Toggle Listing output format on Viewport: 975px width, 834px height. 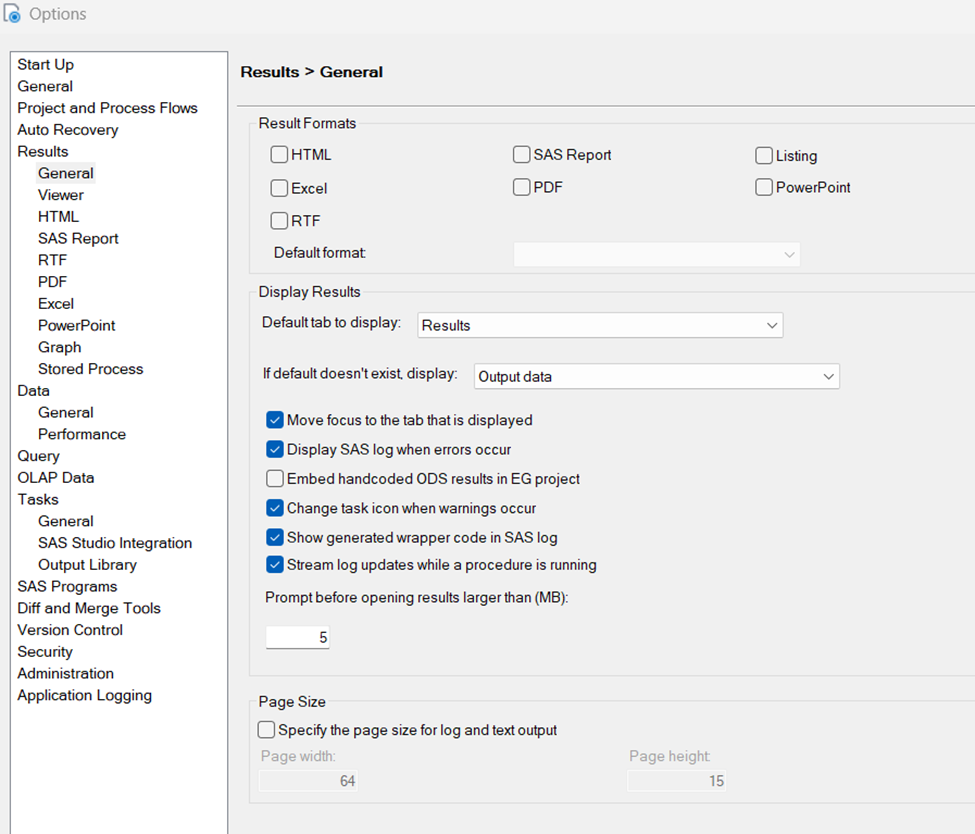[x=764, y=155]
